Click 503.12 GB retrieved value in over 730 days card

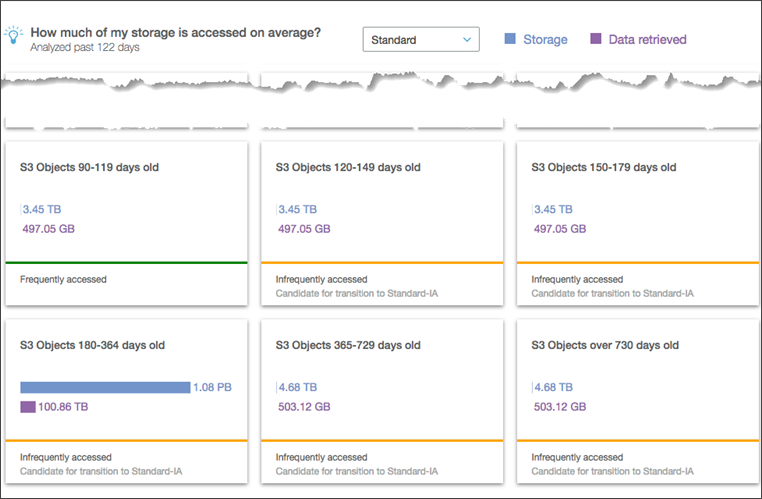coord(561,407)
